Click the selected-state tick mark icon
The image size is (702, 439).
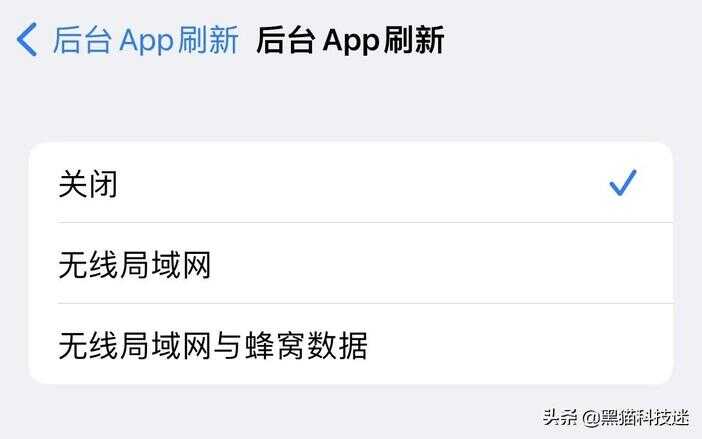623,182
